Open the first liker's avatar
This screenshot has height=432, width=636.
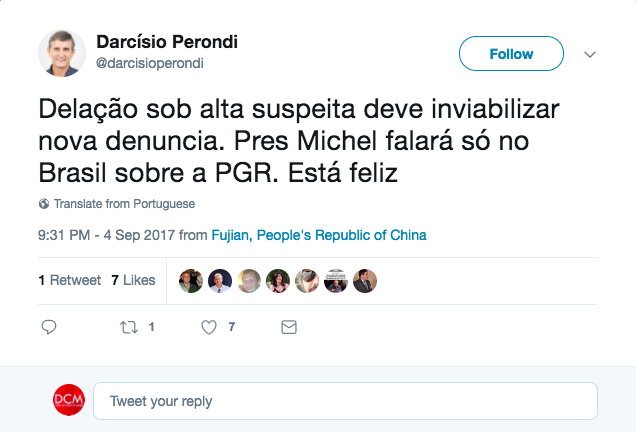pos(191,281)
